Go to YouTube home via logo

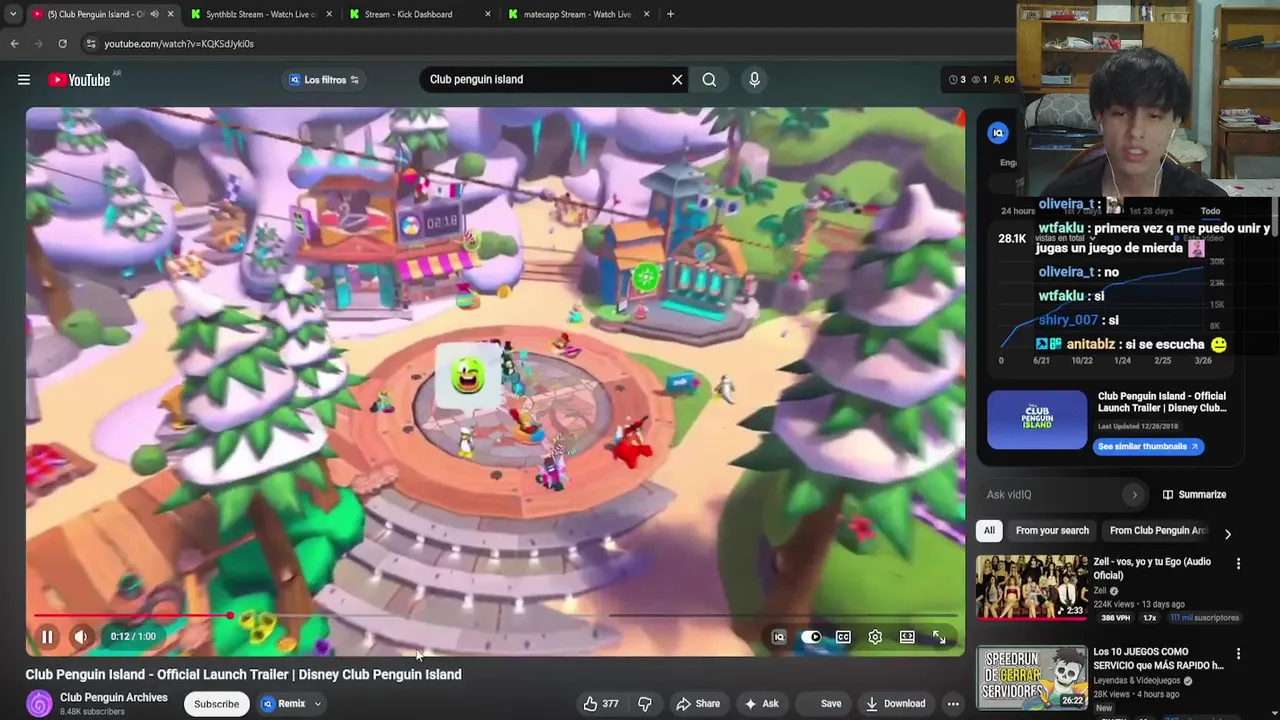pos(79,80)
